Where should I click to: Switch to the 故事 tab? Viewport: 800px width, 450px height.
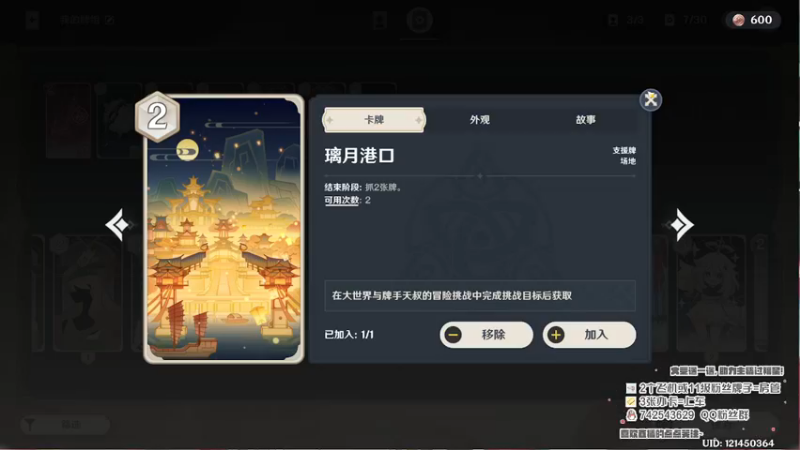585,120
